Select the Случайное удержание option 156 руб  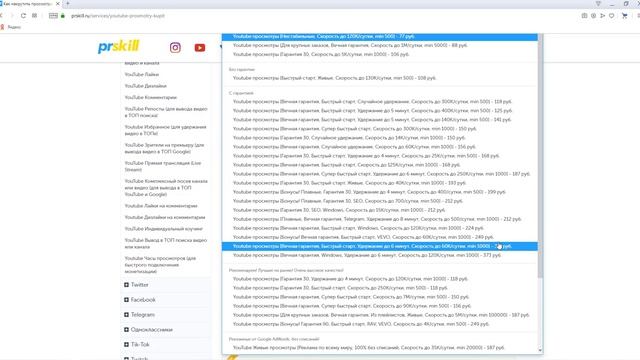click(x=380, y=147)
